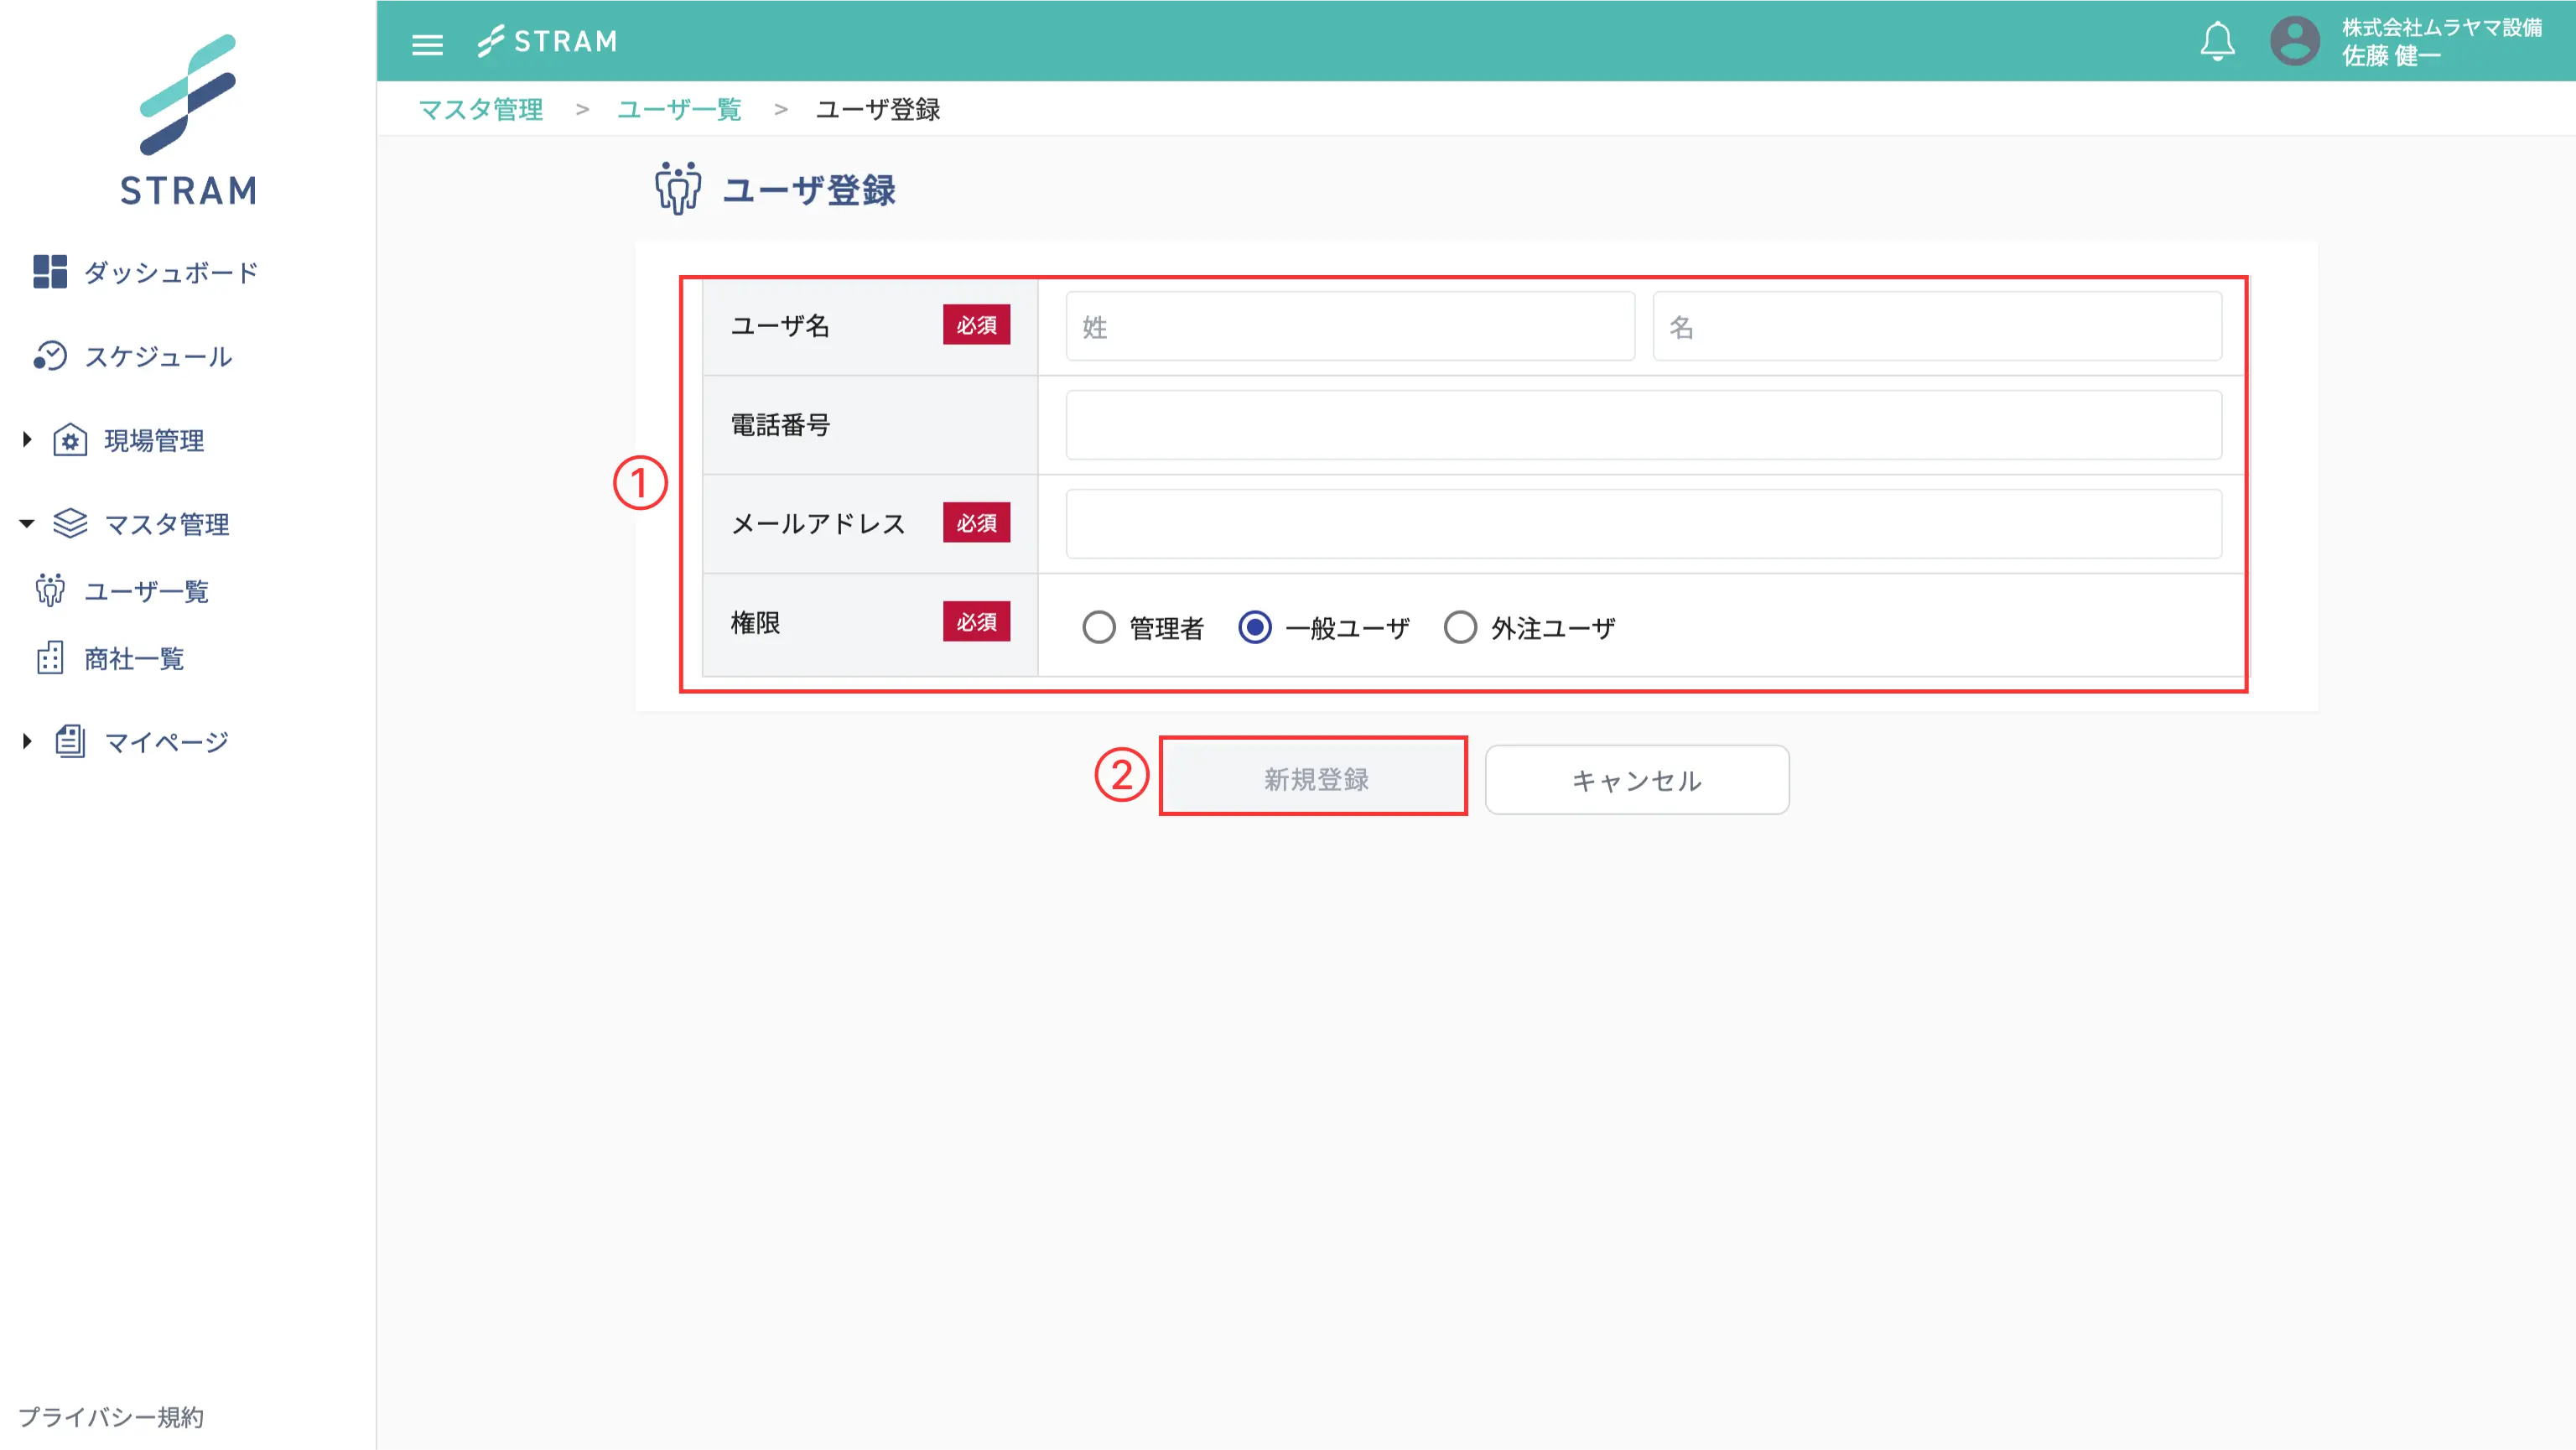Select the 一般ユーザ radio button
The width and height of the screenshot is (2576, 1450).
coord(1254,628)
